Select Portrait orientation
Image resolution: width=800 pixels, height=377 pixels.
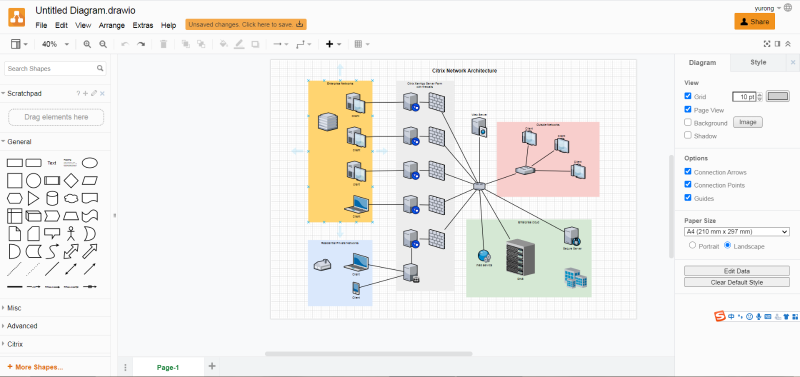tap(692, 245)
